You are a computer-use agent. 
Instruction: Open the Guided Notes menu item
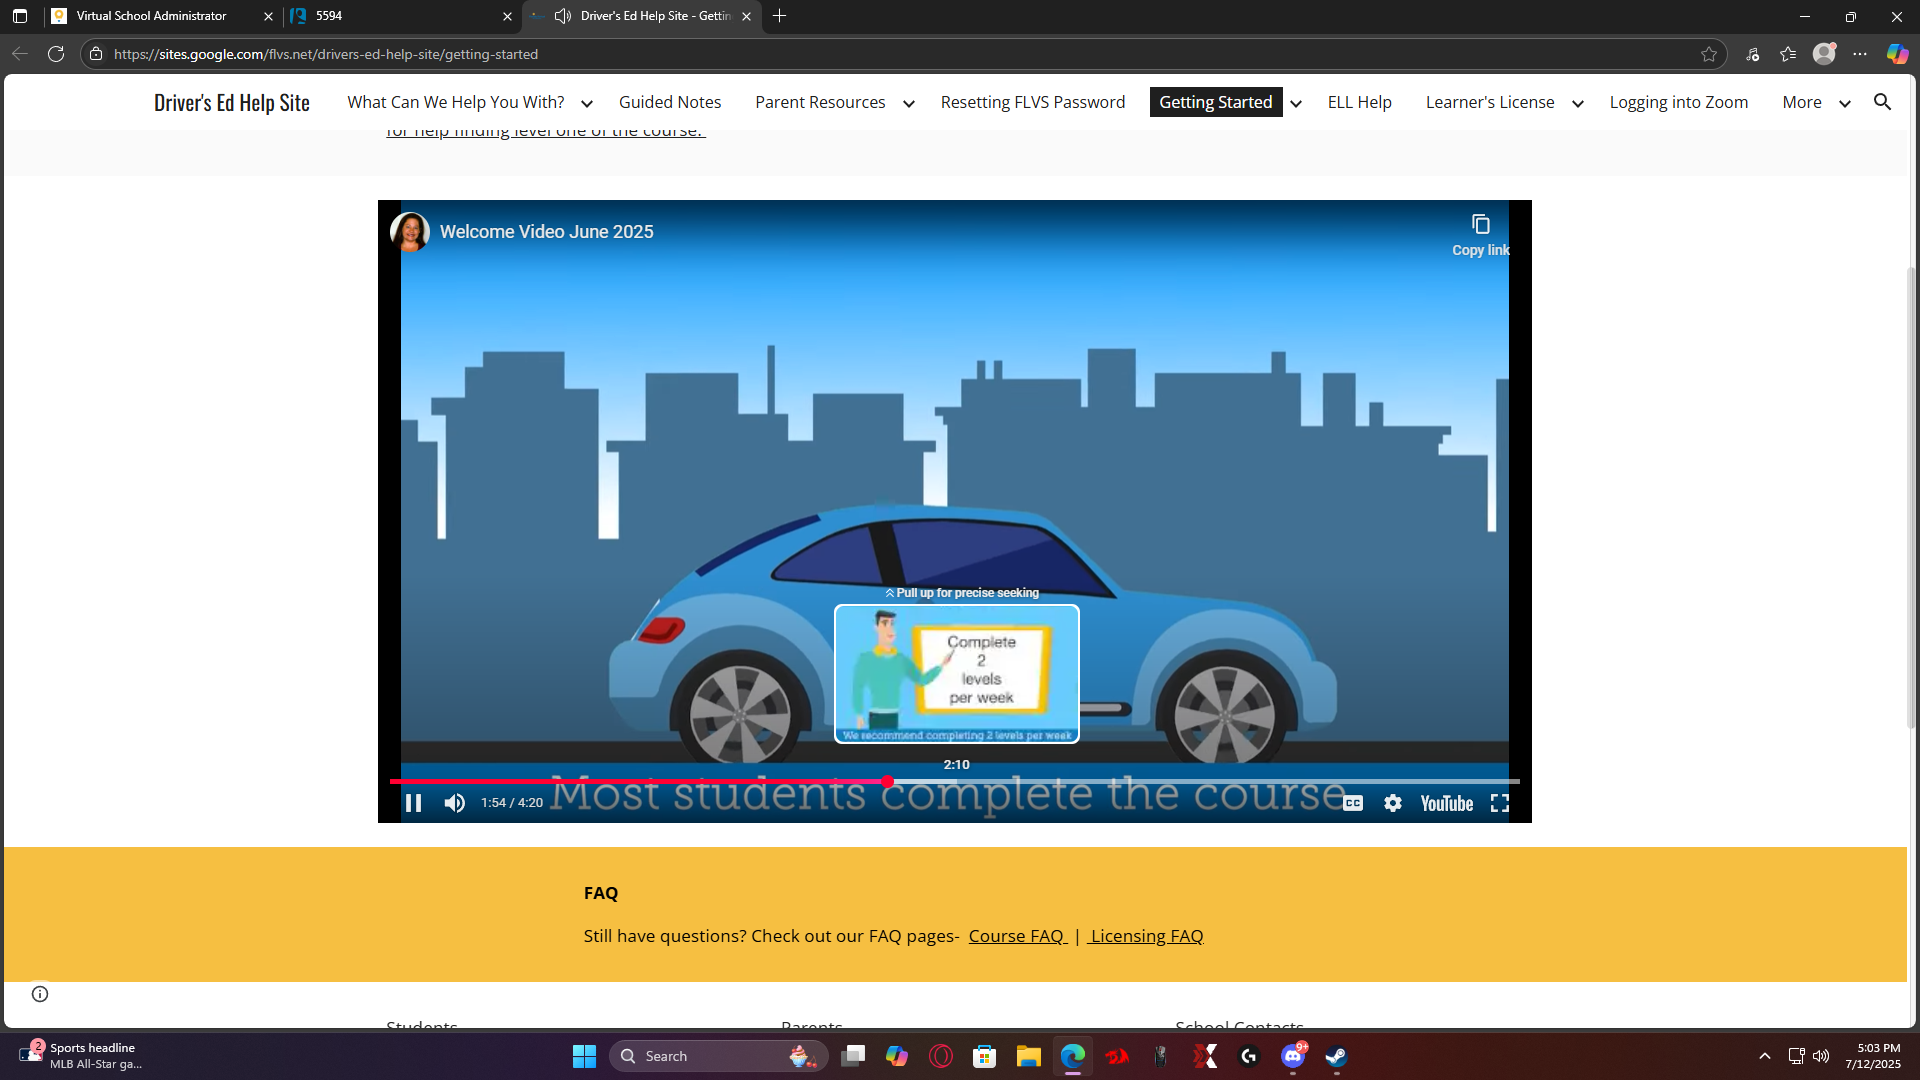click(x=669, y=102)
